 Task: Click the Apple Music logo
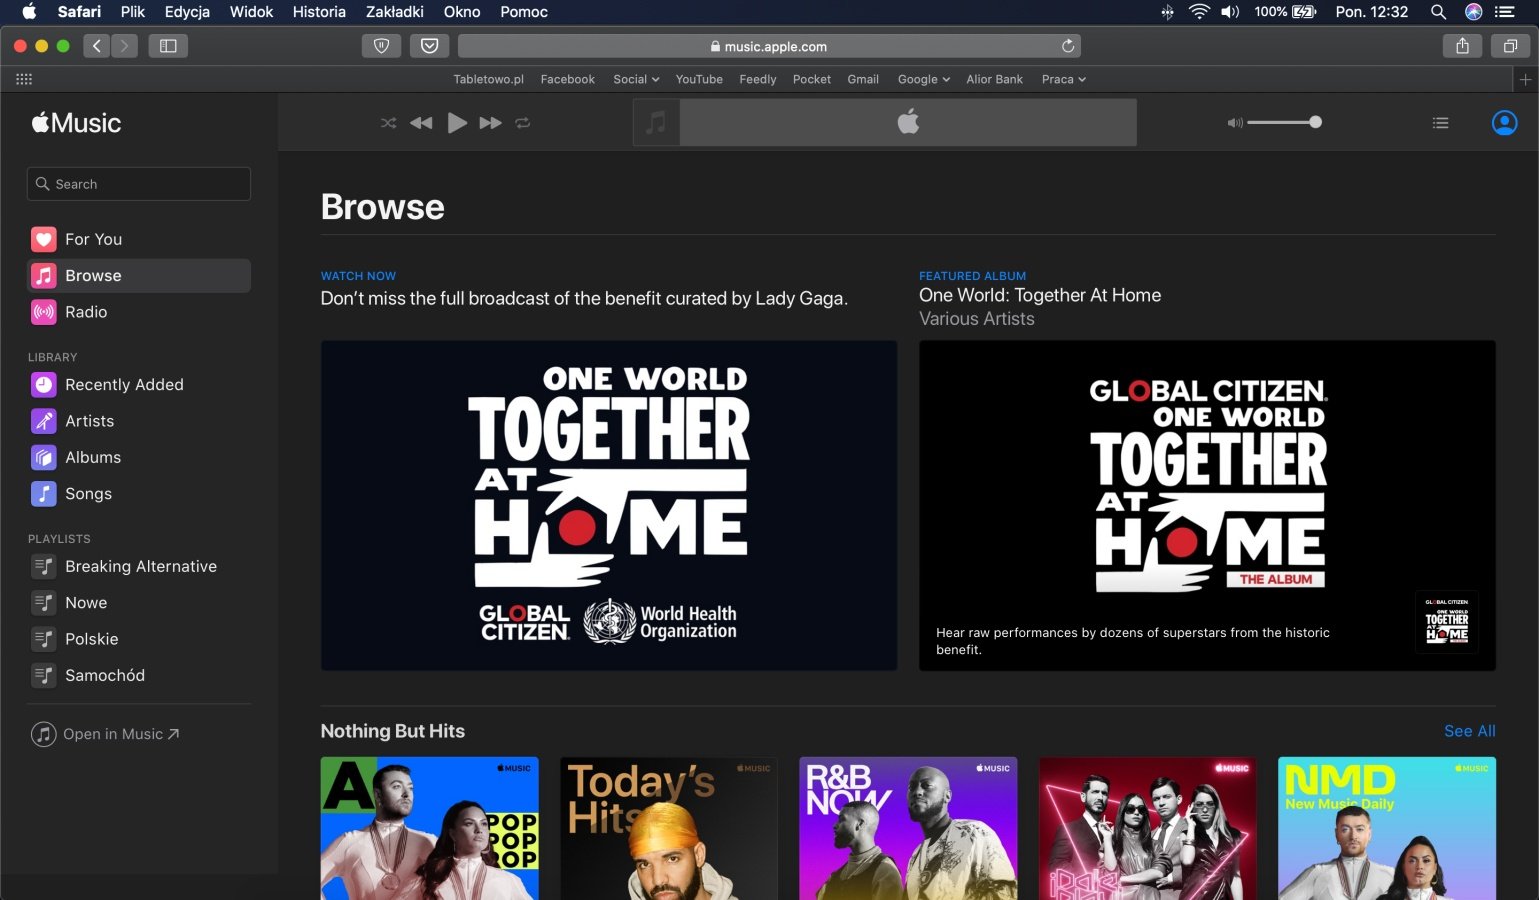click(x=76, y=123)
